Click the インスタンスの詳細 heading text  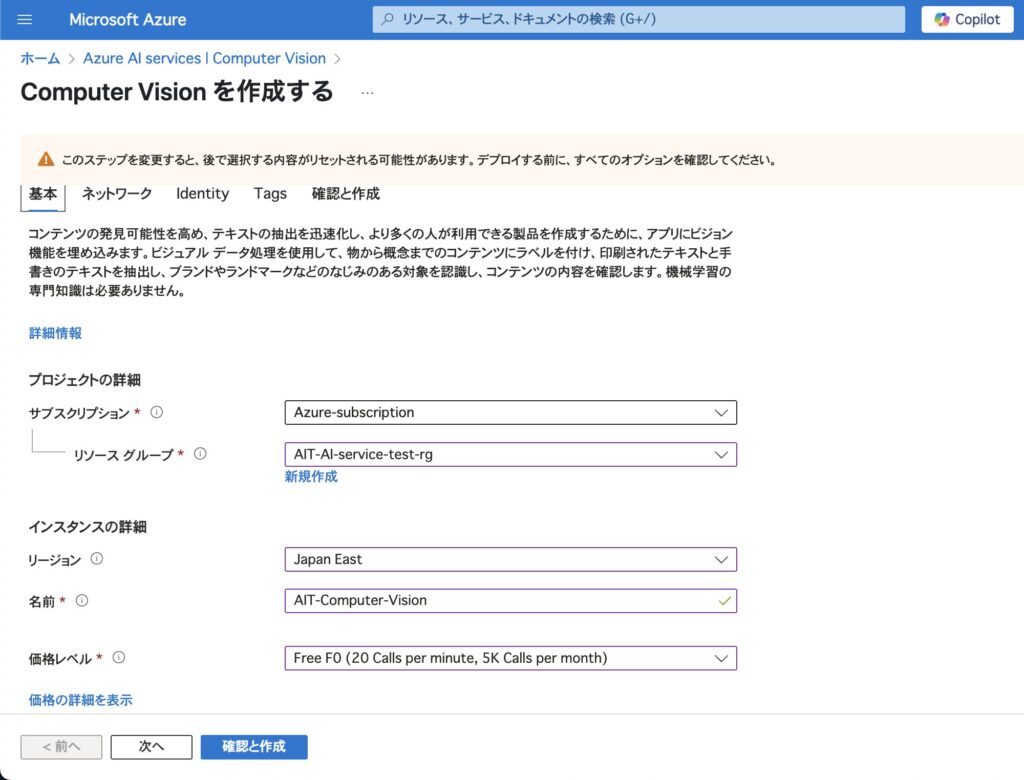coord(88,527)
